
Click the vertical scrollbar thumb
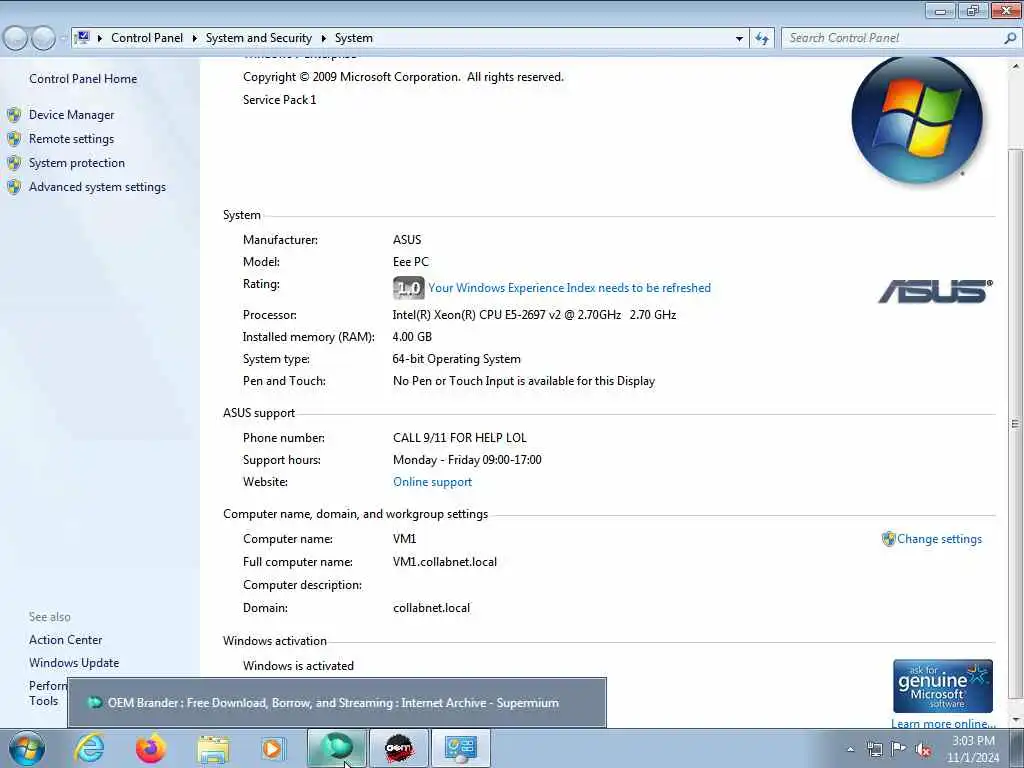click(x=1016, y=423)
